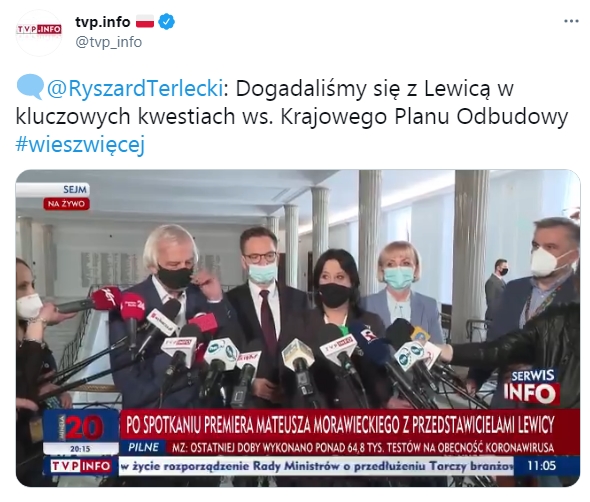Click the 20 programme logo in video

point(81,427)
